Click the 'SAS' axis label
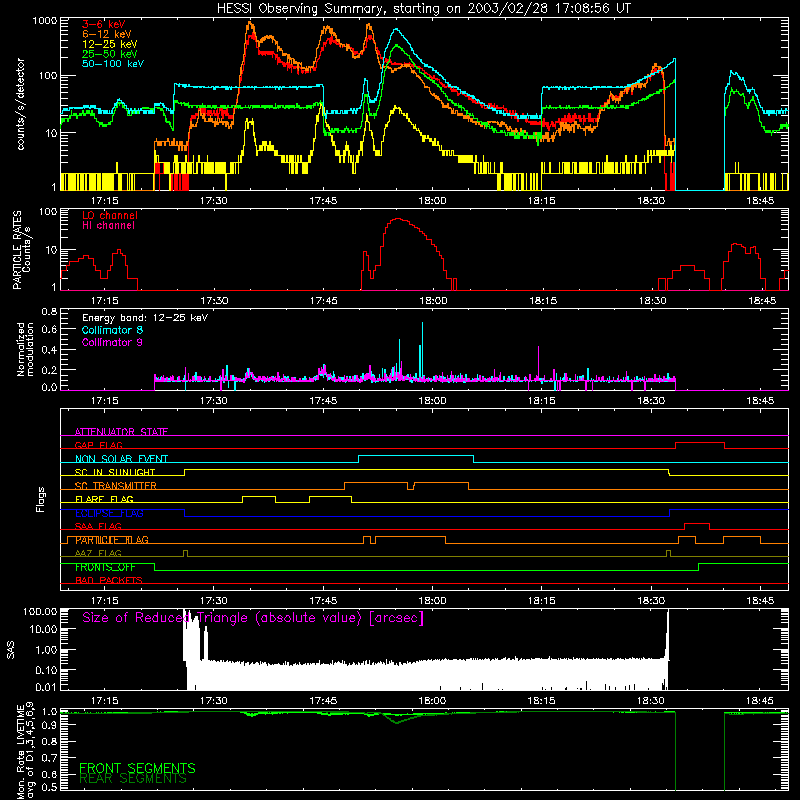The image size is (800, 800). click(11, 650)
